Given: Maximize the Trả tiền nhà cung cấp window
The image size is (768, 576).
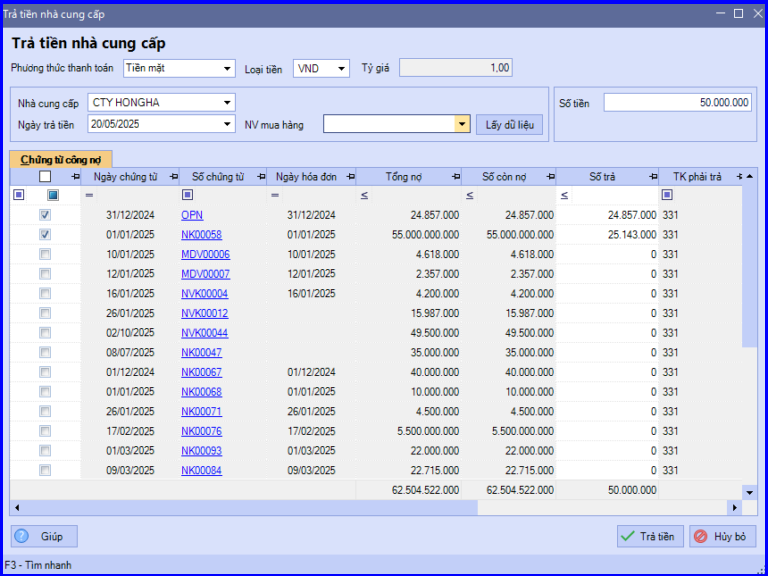Looking at the screenshot, I should point(738,14).
